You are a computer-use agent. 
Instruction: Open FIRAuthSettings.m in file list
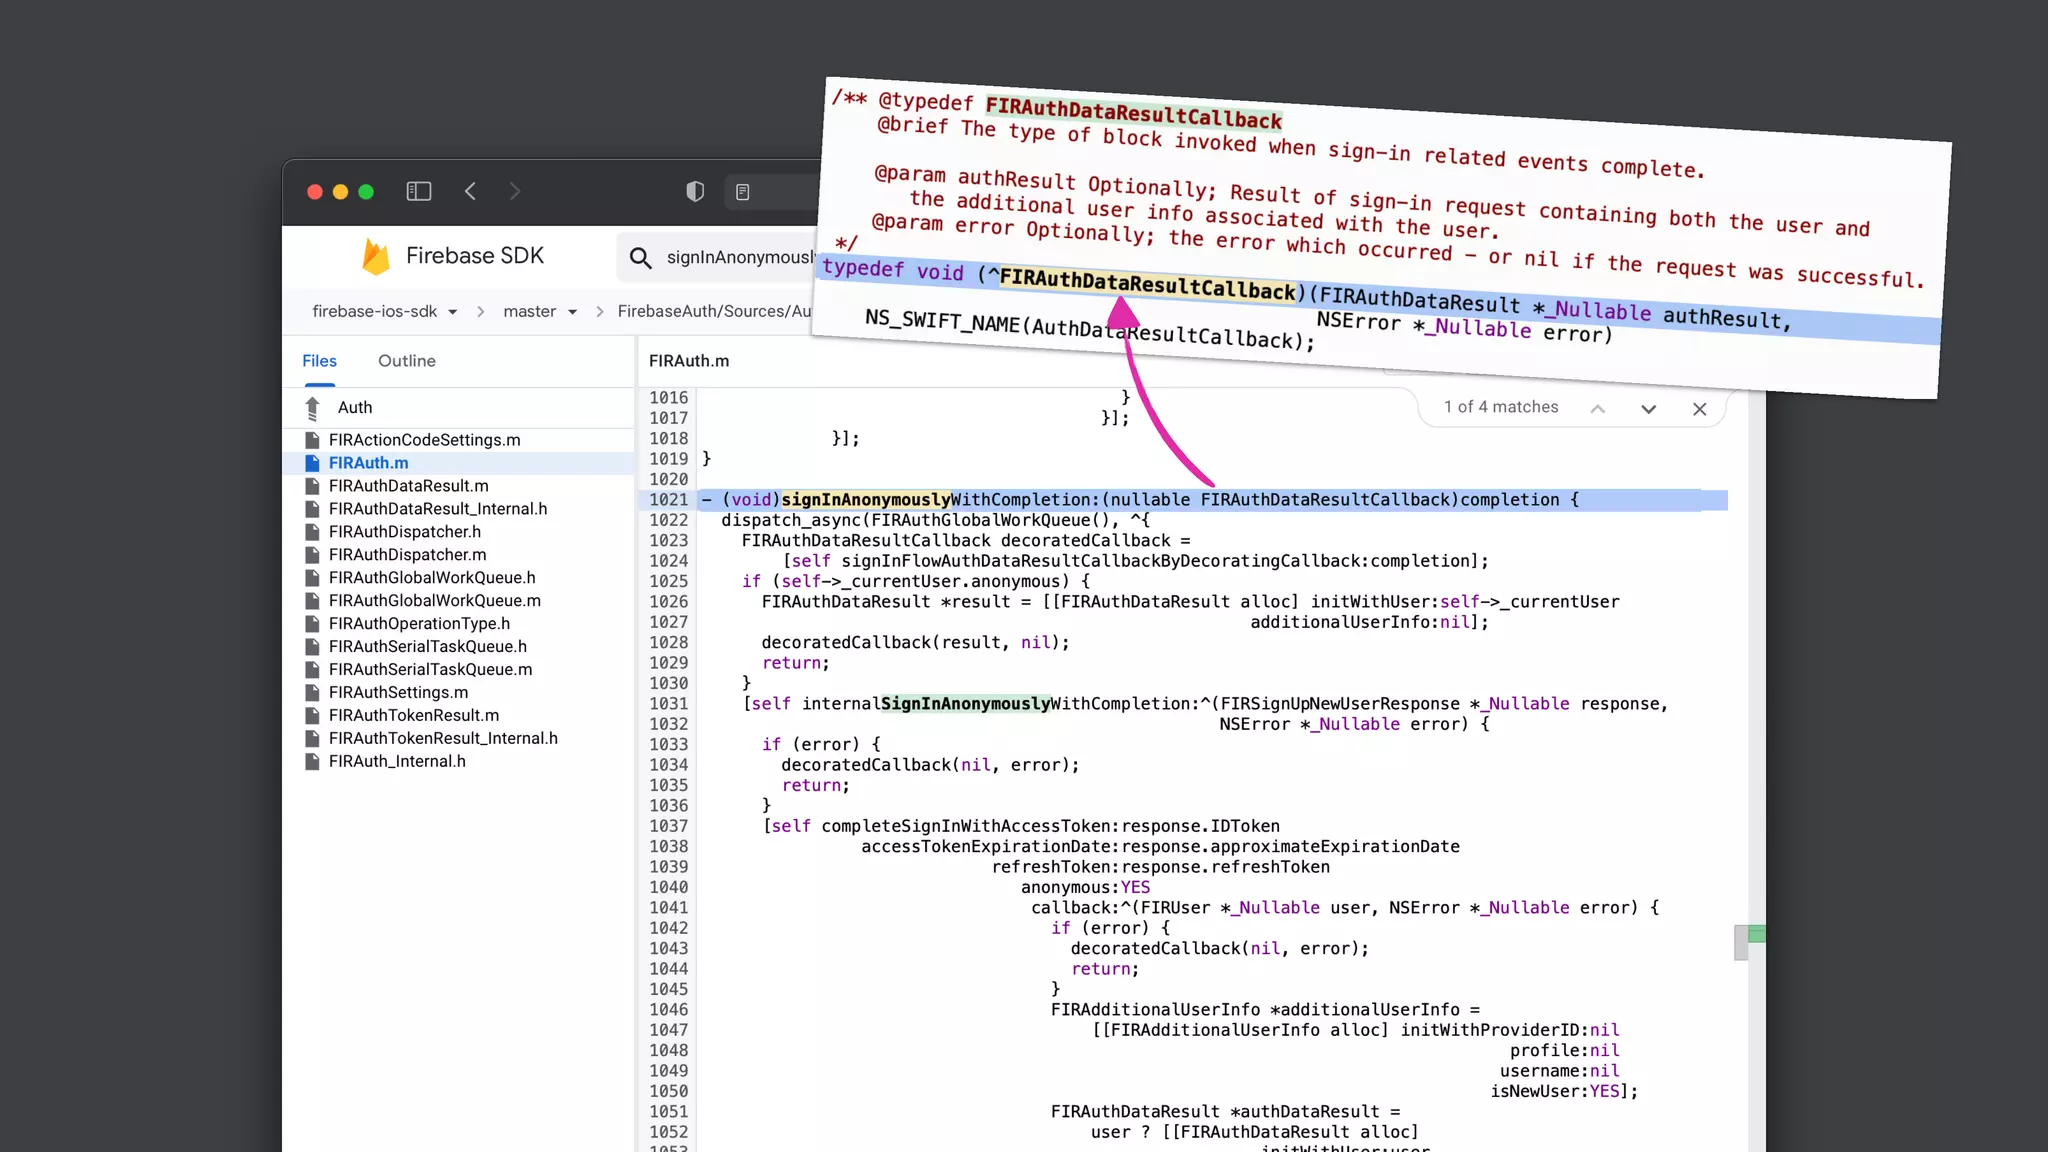(x=398, y=693)
